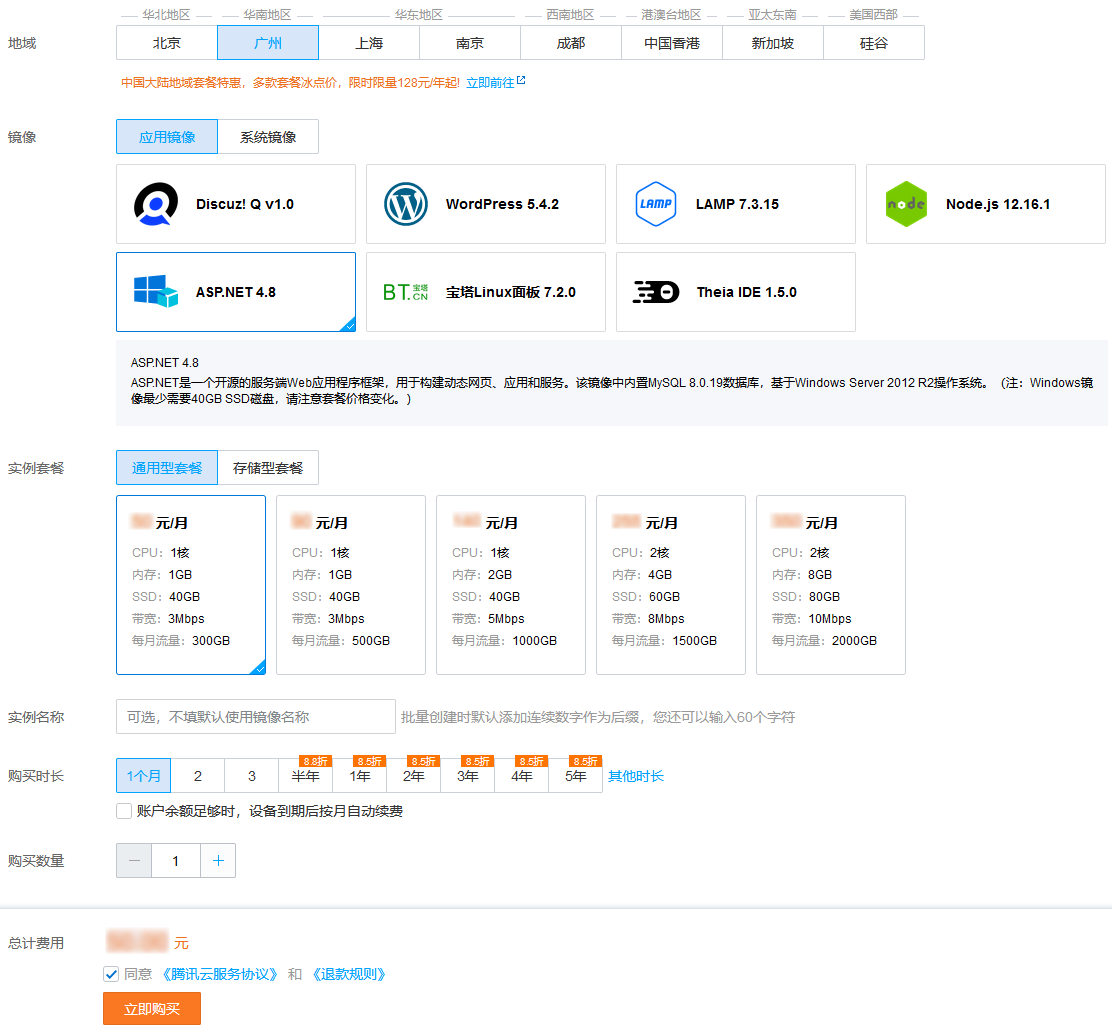
Task: Pick the plan with 1000GB monthly traffic
Action: (511, 584)
